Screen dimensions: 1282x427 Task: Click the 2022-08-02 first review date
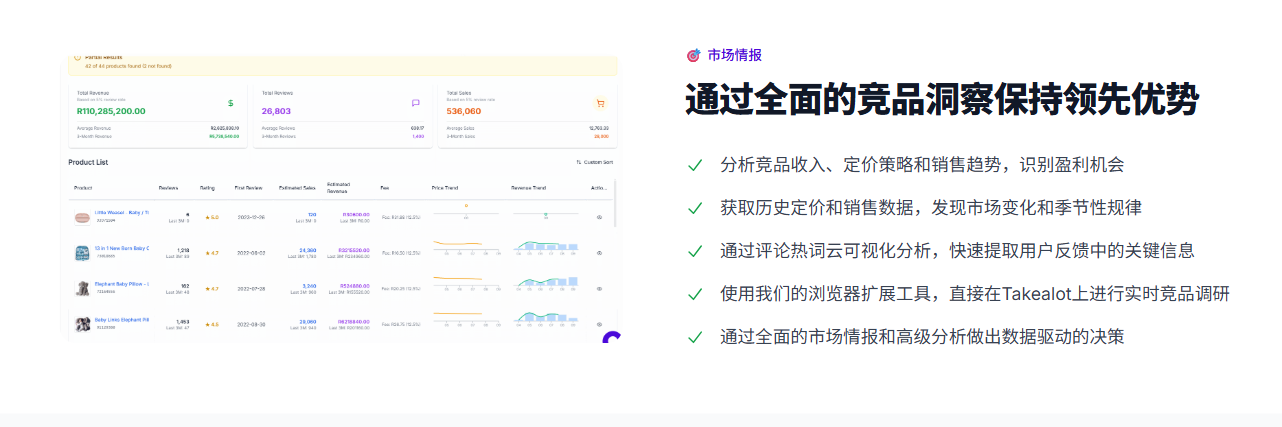point(251,253)
